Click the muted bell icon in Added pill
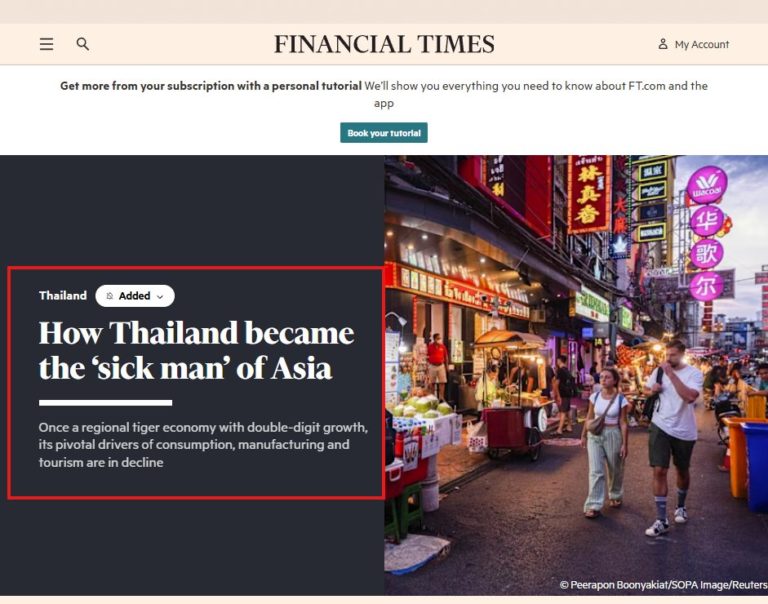The image size is (768, 604). pyautogui.click(x=110, y=296)
